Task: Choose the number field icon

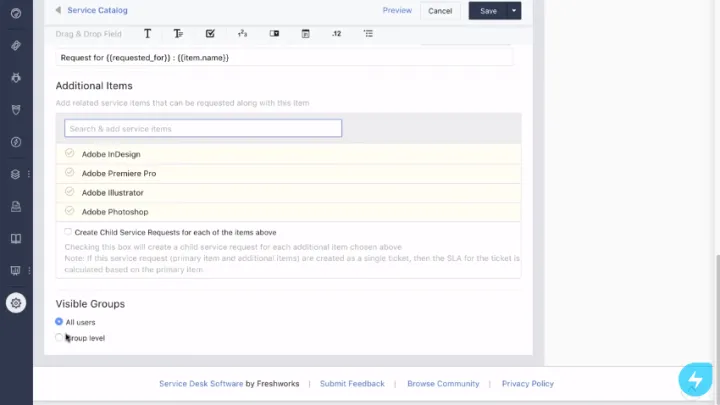Action: (x=242, y=34)
